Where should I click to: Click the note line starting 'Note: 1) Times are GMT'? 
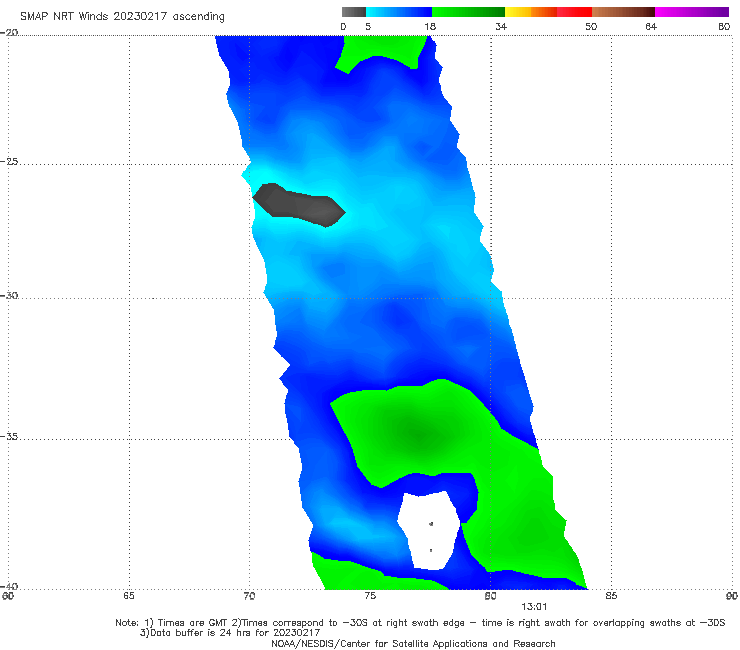click(420, 623)
